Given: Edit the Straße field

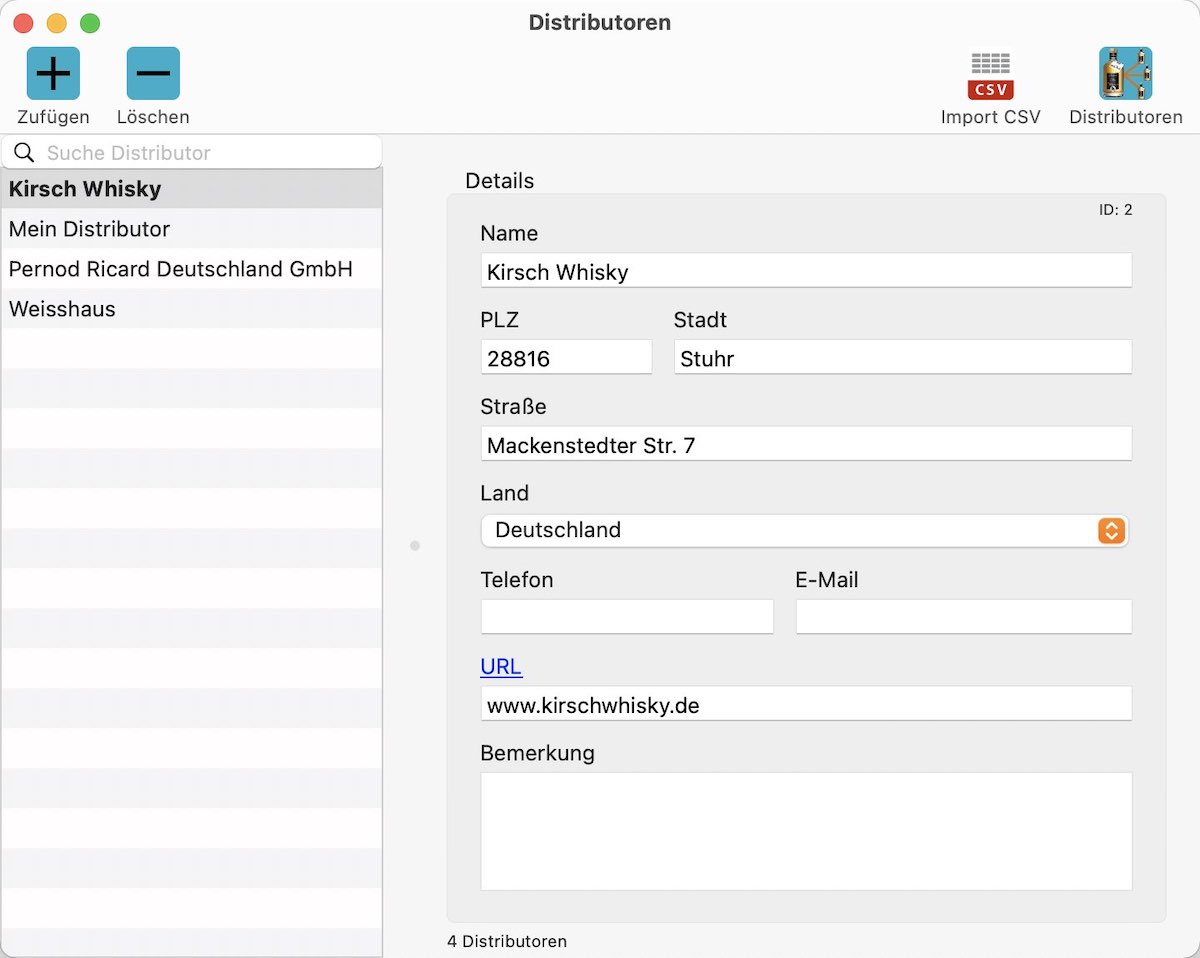Looking at the screenshot, I should [x=806, y=444].
